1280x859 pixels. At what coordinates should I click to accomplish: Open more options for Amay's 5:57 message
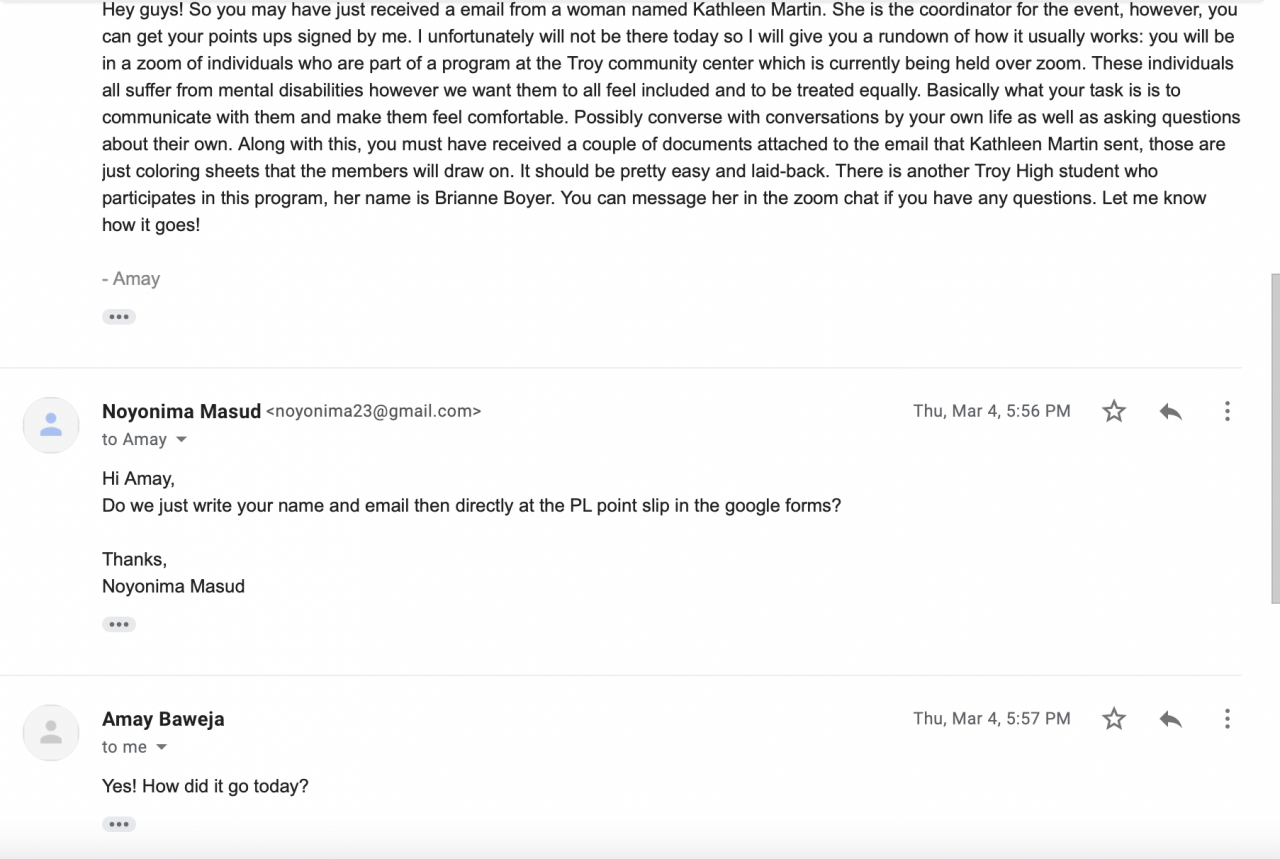coord(1227,719)
